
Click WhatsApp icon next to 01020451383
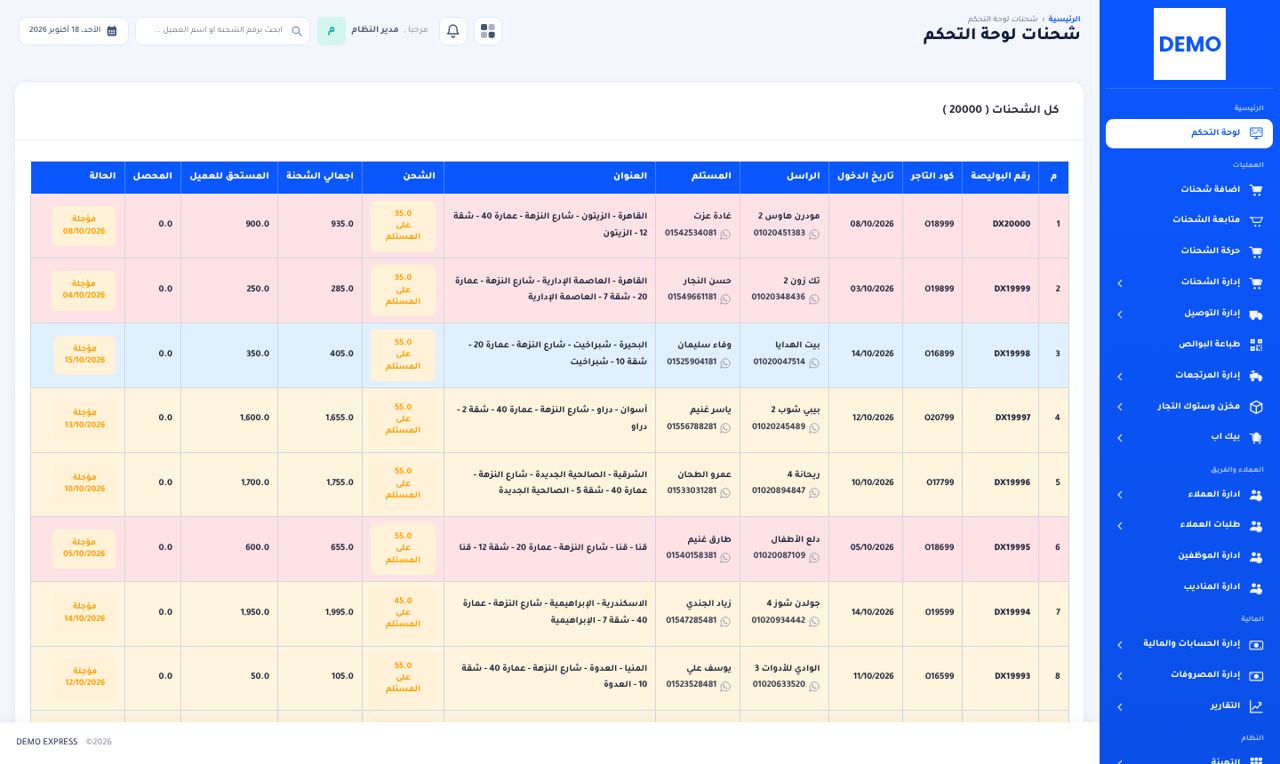814,233
